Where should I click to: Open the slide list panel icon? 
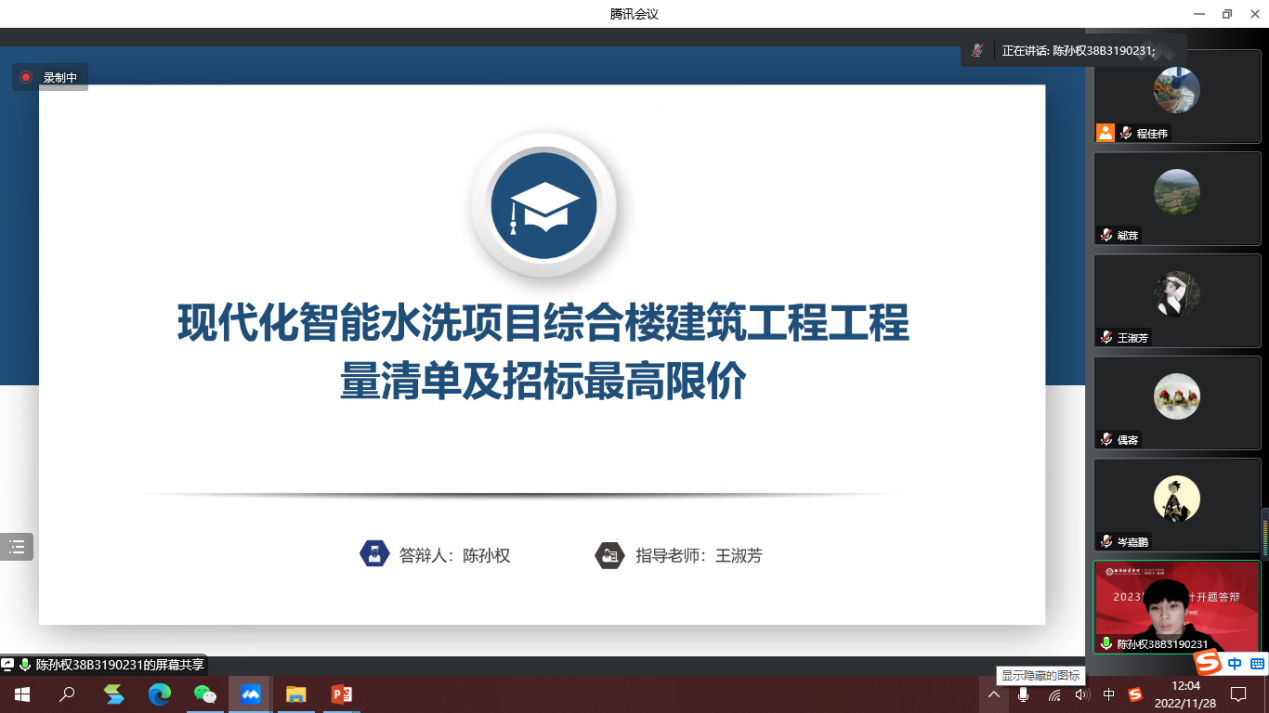click(x=17, y=547)
